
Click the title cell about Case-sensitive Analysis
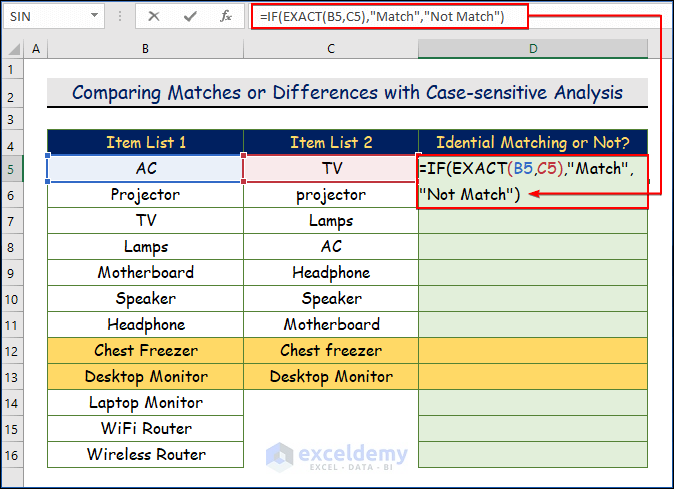tap(347, 93)
